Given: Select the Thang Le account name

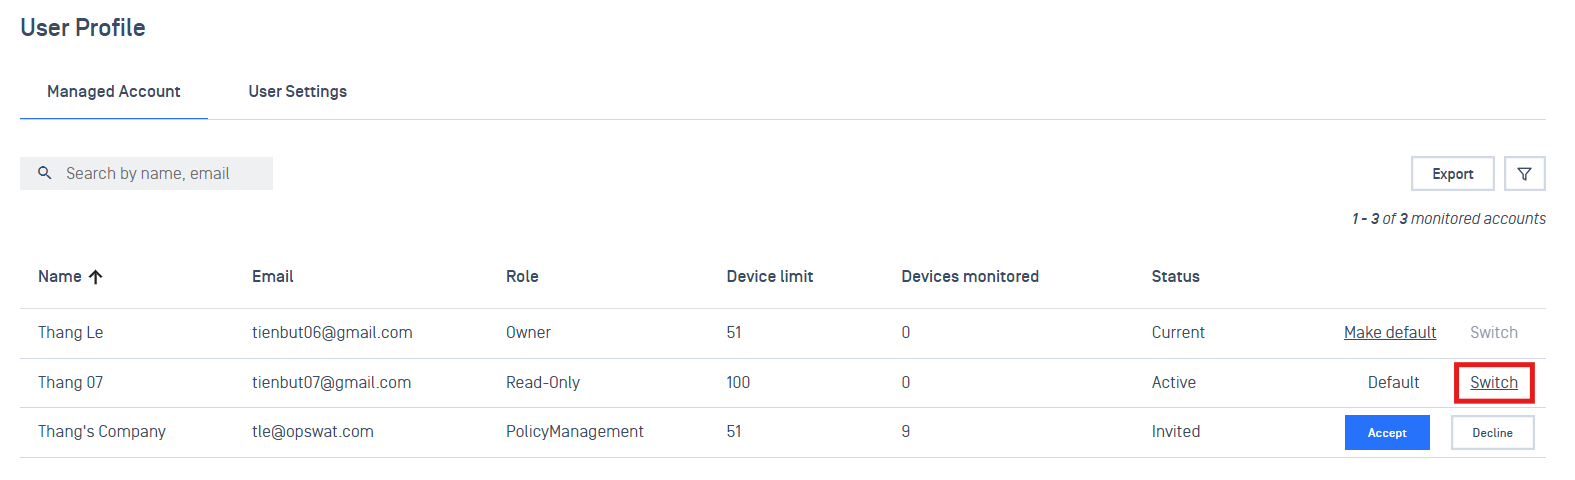Looking at the screenshot, I should (70, 333).
